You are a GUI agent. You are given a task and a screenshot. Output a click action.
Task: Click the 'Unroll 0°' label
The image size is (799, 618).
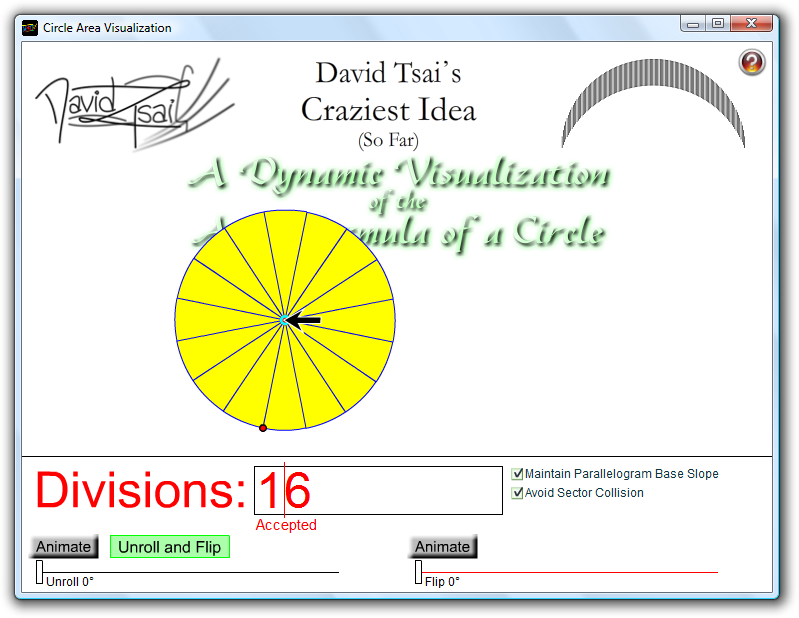pos(70,582)
